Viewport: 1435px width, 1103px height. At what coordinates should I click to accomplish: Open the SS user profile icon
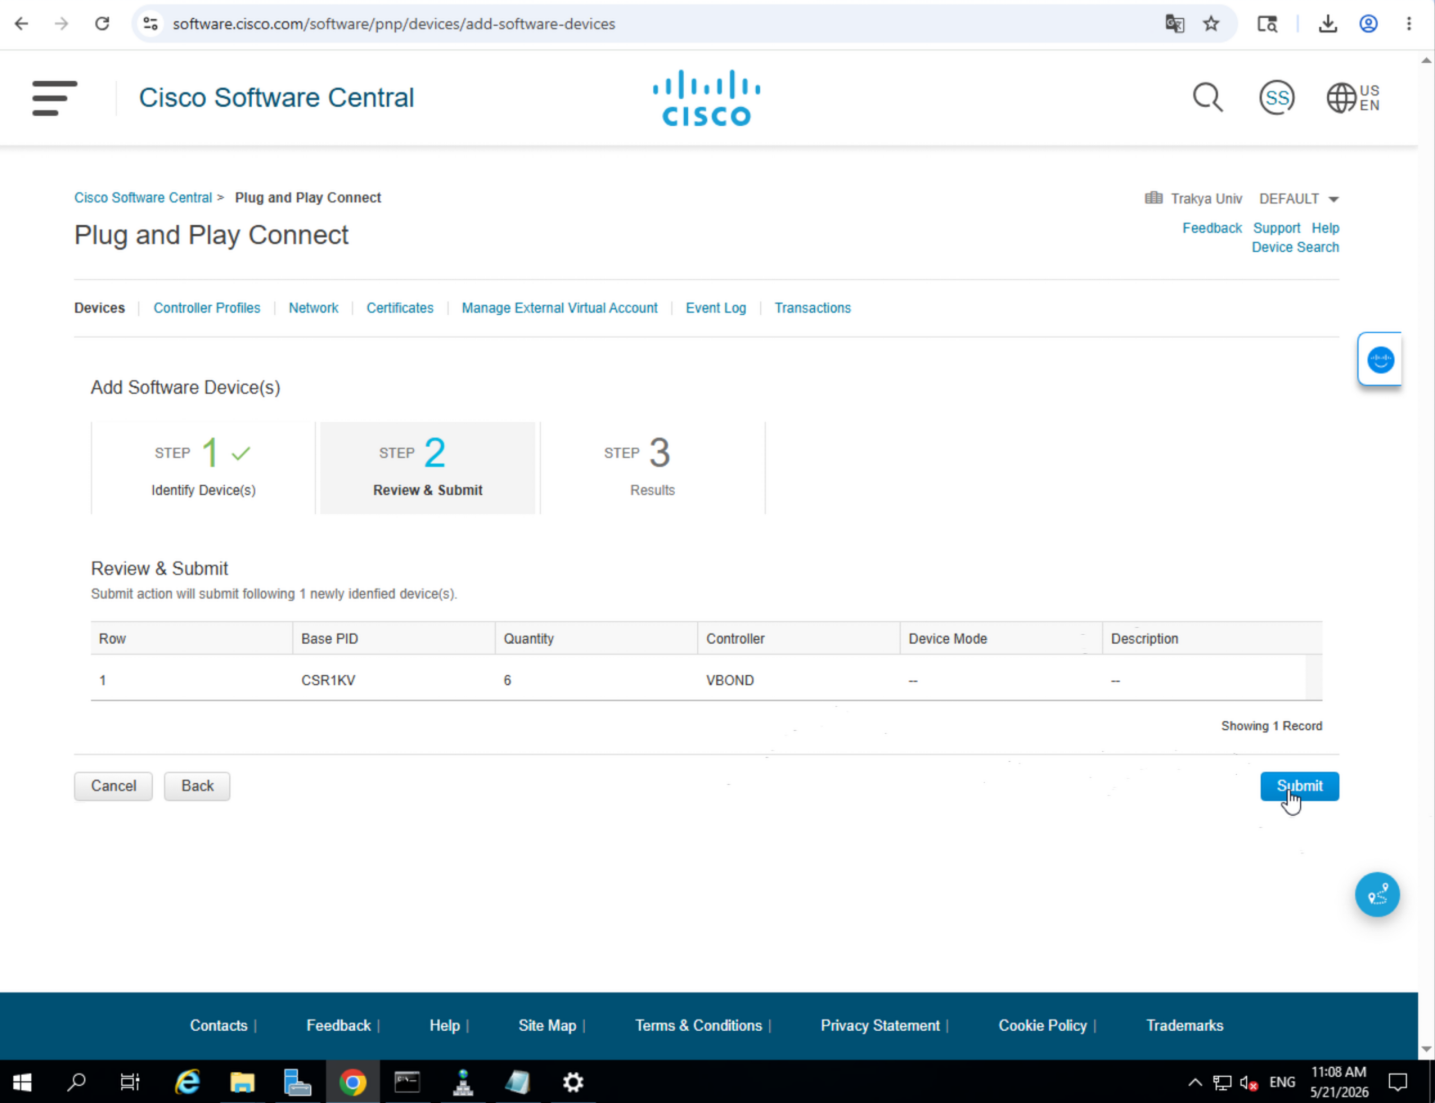click(x=1277, y=98)
